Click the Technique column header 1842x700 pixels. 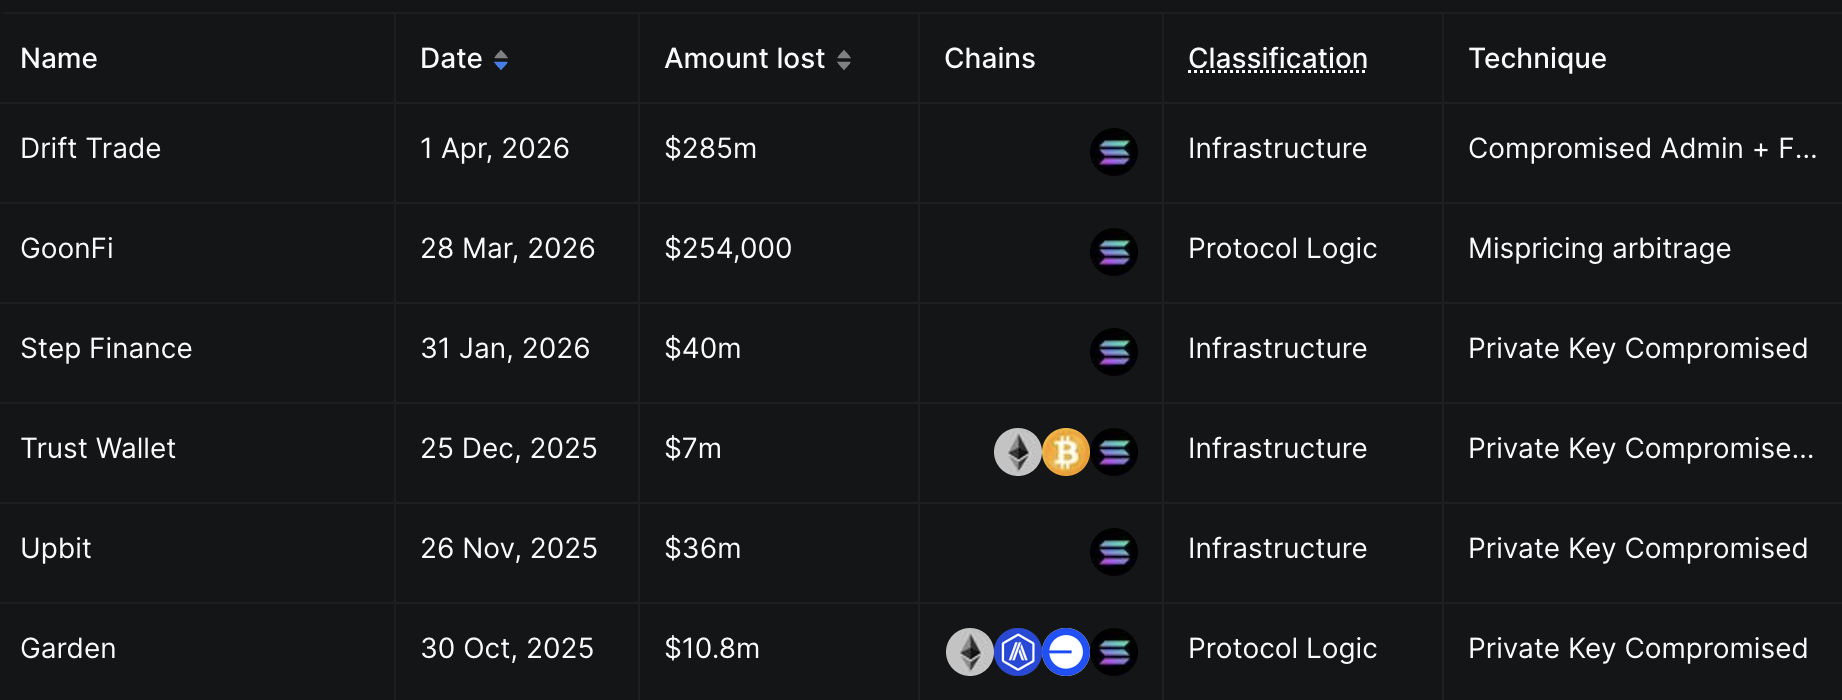tap(1537, 59)
